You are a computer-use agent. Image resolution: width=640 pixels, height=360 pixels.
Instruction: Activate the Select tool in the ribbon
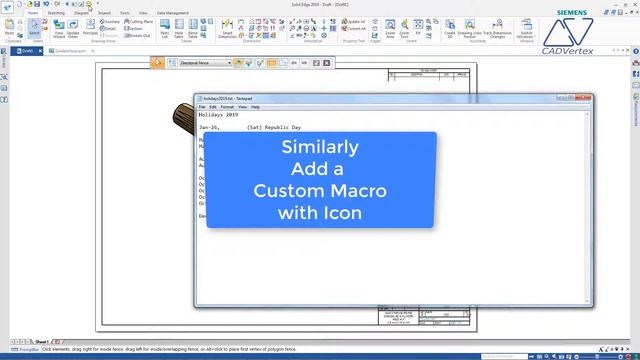click(34, 28)
